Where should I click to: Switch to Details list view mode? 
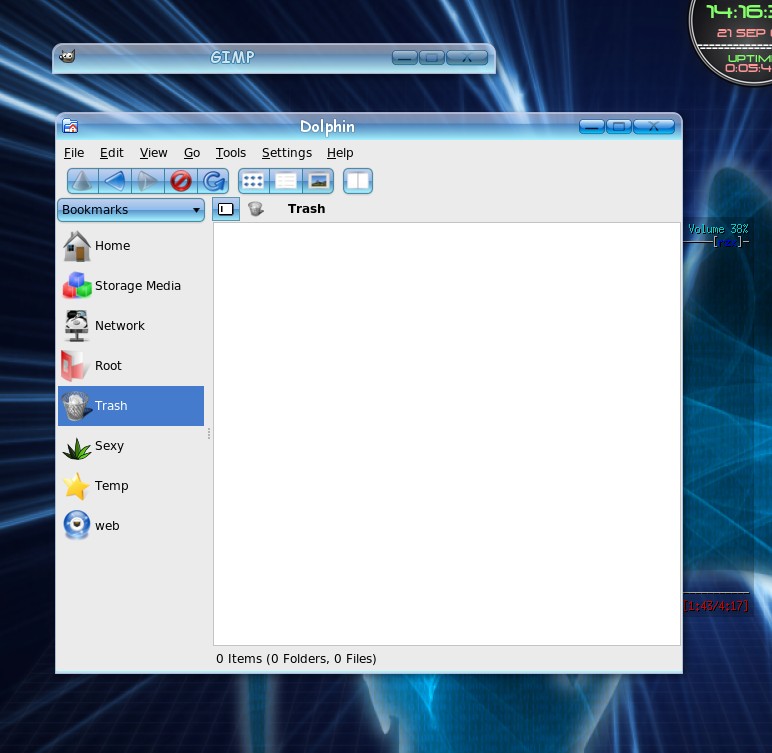pyautogui.click(x=286, y=181)
